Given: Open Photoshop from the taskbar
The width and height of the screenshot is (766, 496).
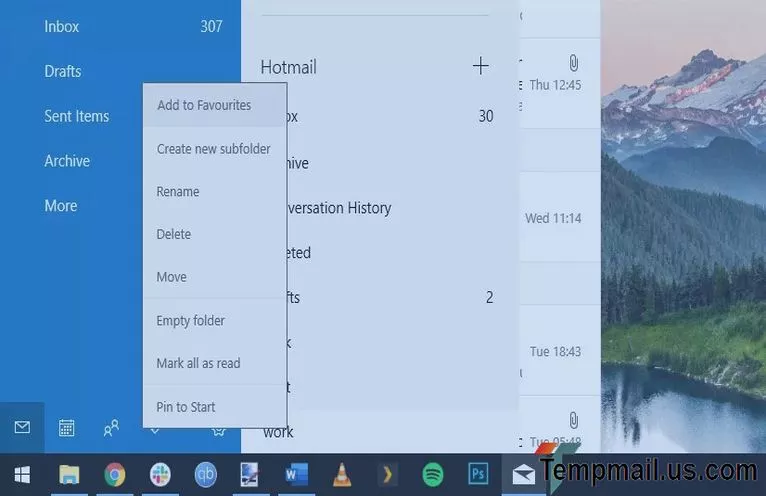Looking at the screenshot, I should click(x=478, y=474).
